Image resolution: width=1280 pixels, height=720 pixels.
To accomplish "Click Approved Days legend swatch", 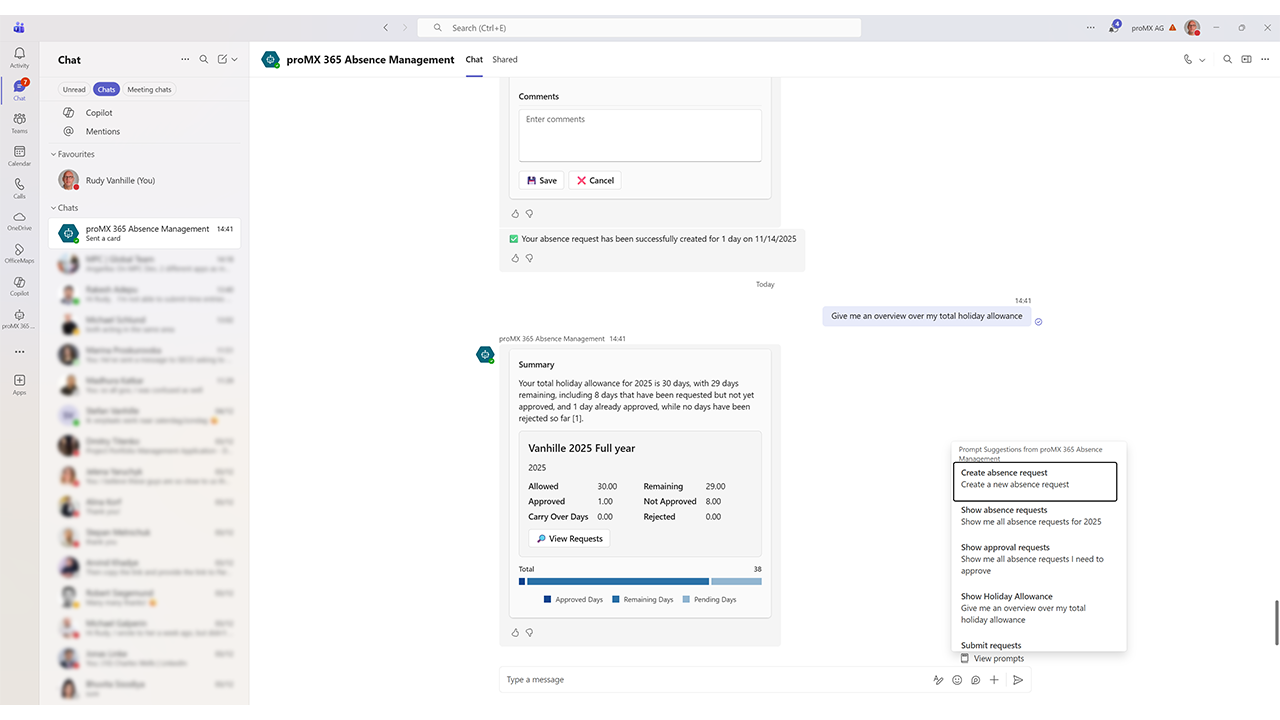I will (x=548, y=600).
